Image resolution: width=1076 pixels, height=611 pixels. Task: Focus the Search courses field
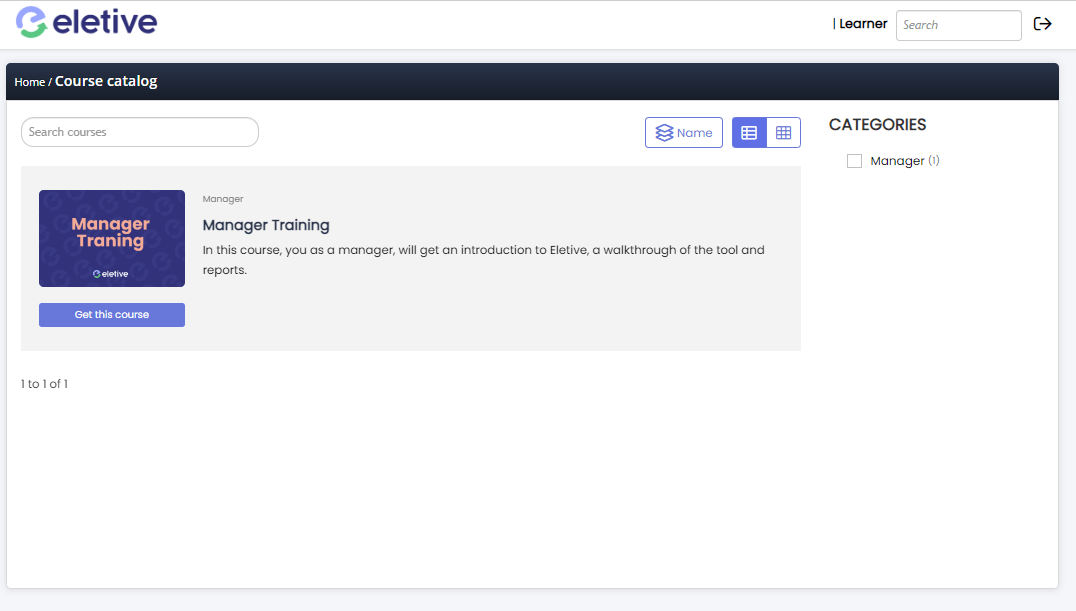click(140, 132)
